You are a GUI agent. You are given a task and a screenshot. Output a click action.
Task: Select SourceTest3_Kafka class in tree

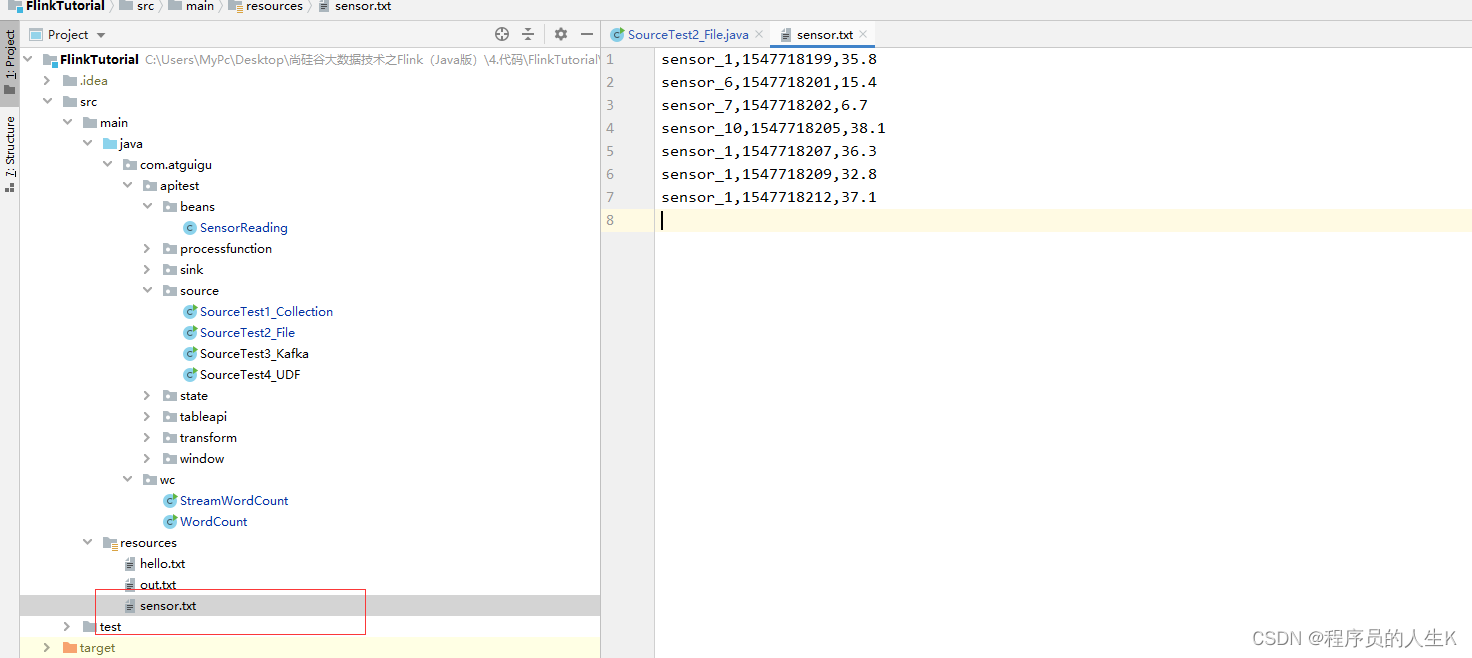[254, 354]
